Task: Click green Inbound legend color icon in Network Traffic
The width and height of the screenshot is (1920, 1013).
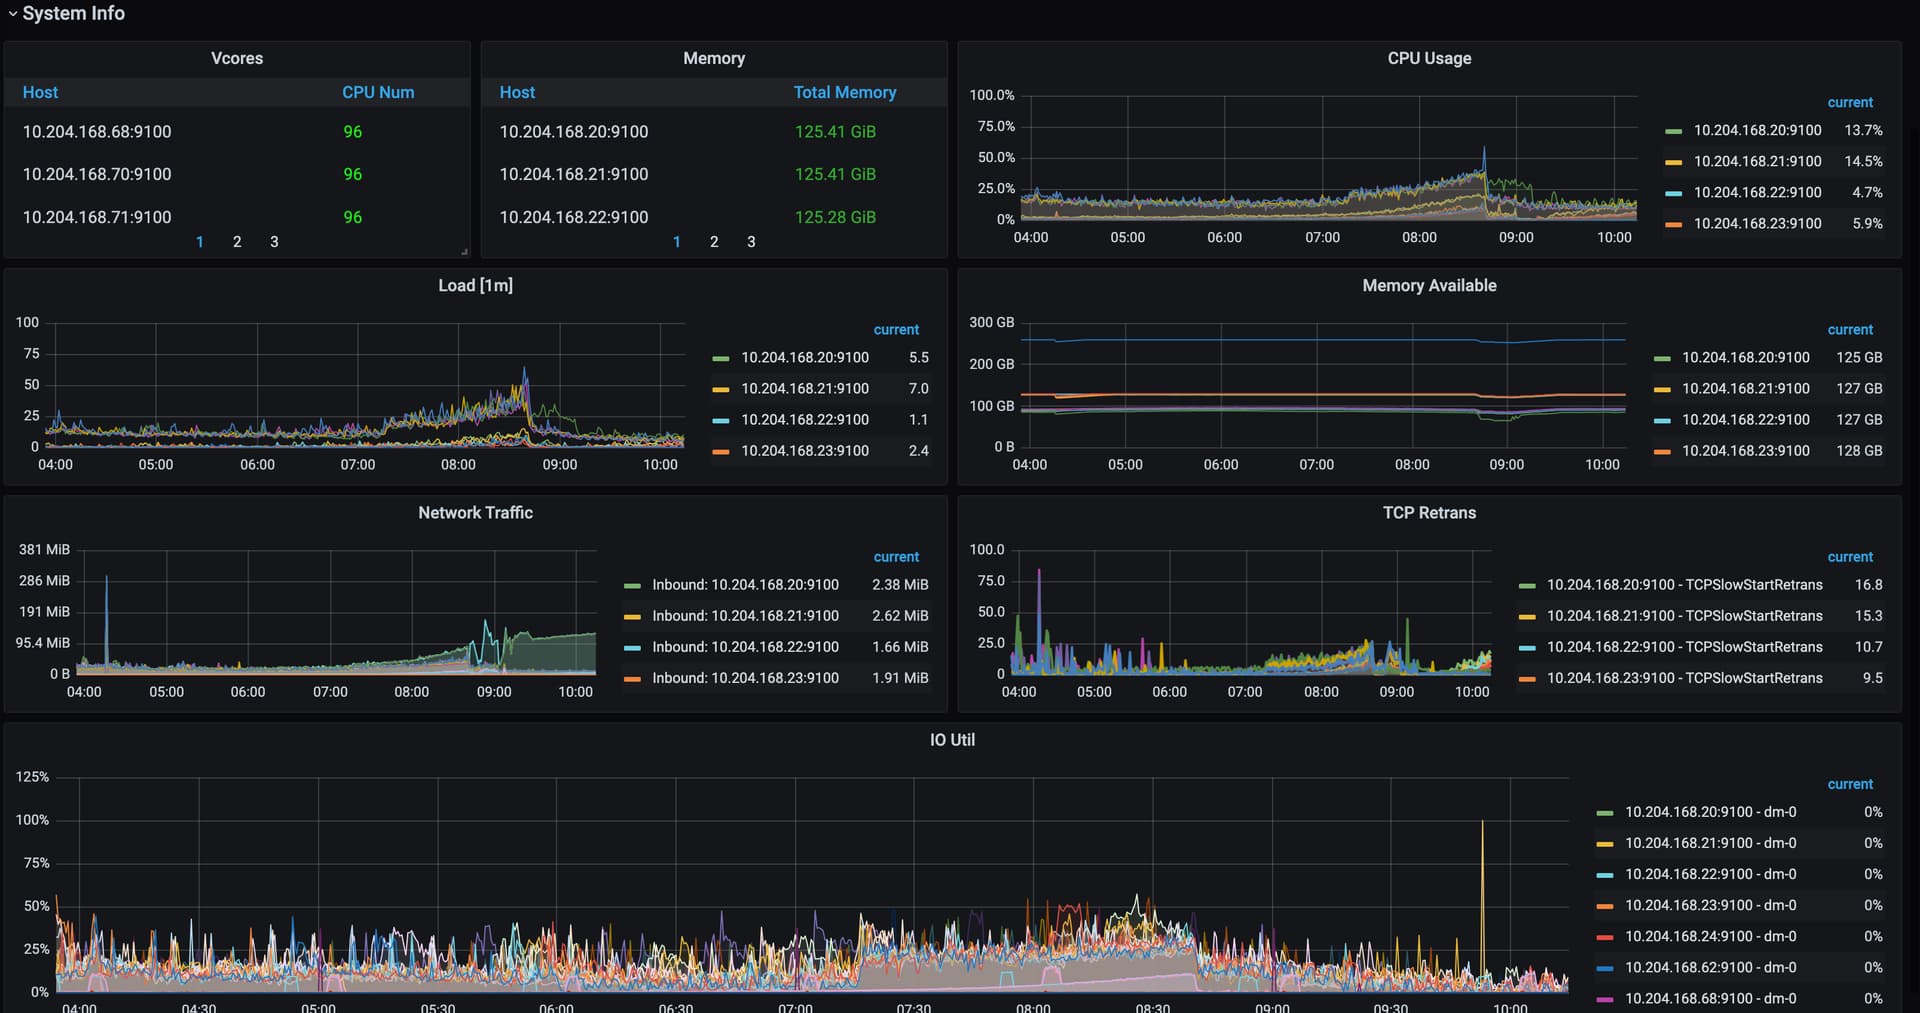Action: point(632,585)
